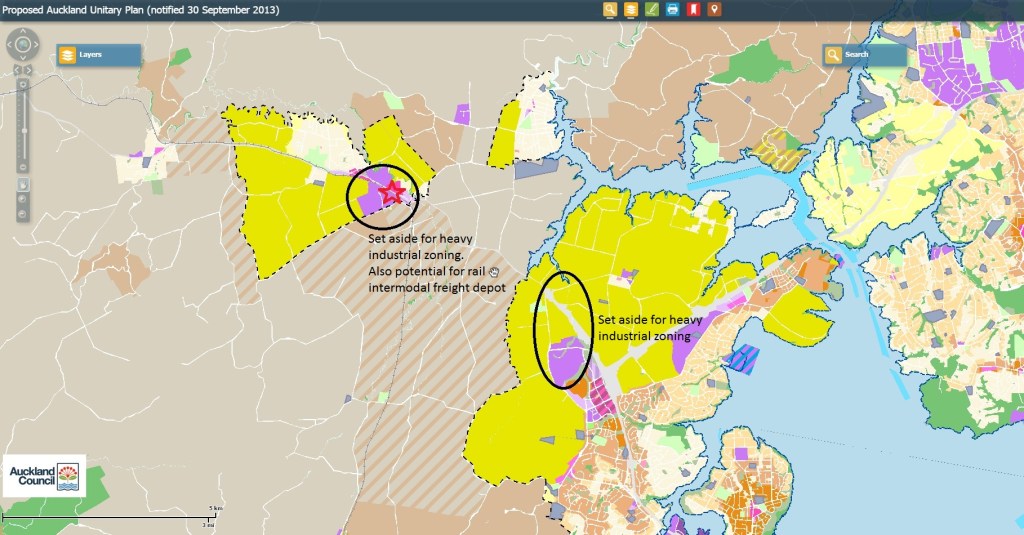The image size is (1024, 535).
Task: Expand the Search panel
Action: pos(864,55)
